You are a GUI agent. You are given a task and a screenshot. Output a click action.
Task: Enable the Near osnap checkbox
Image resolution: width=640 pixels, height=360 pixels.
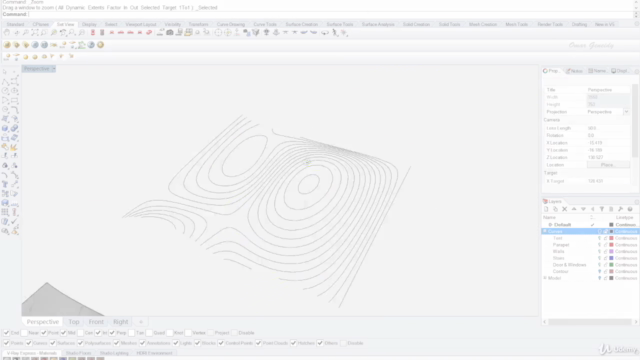(24, 333)
